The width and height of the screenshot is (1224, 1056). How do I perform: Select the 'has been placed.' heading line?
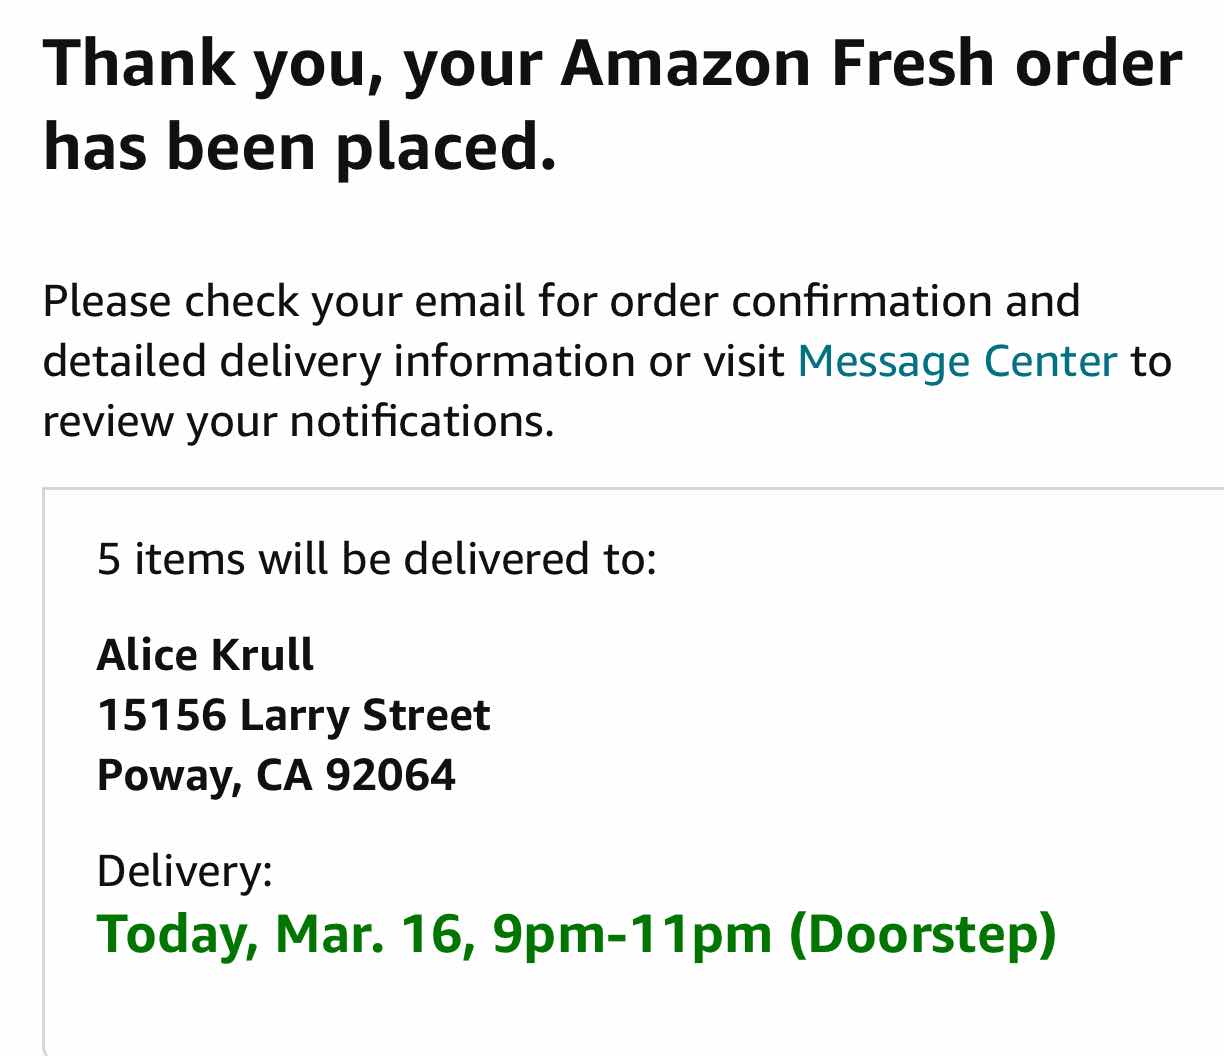tap(299, 146)
